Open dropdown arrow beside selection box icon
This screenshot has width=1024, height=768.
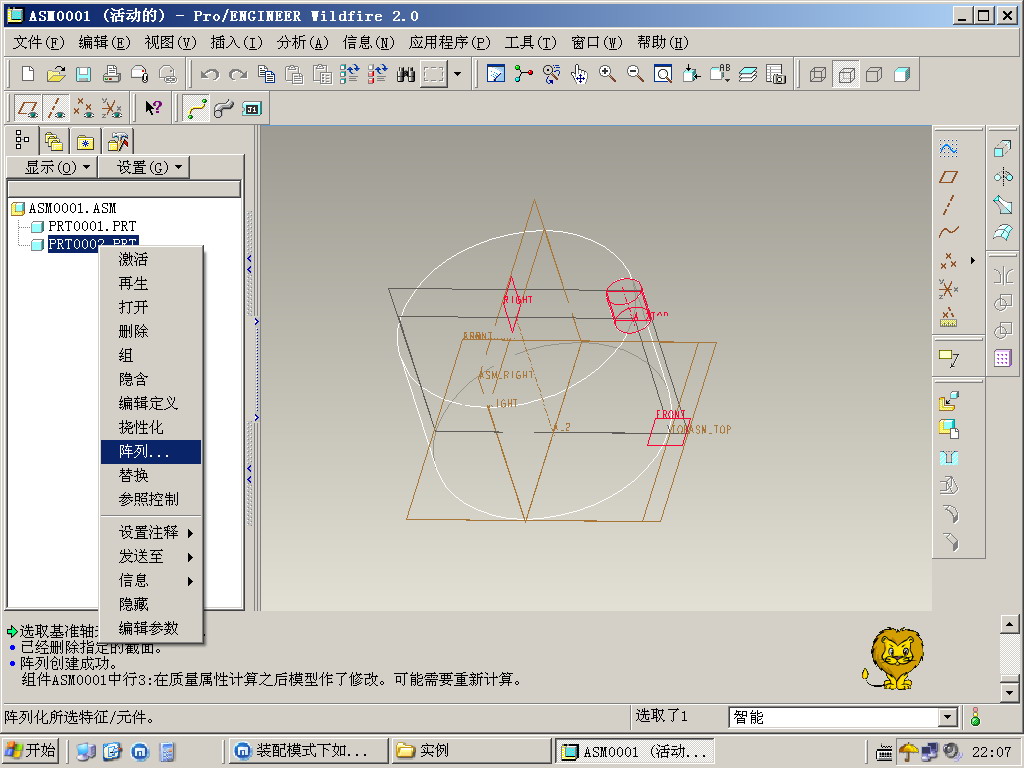tap(457, 74)
